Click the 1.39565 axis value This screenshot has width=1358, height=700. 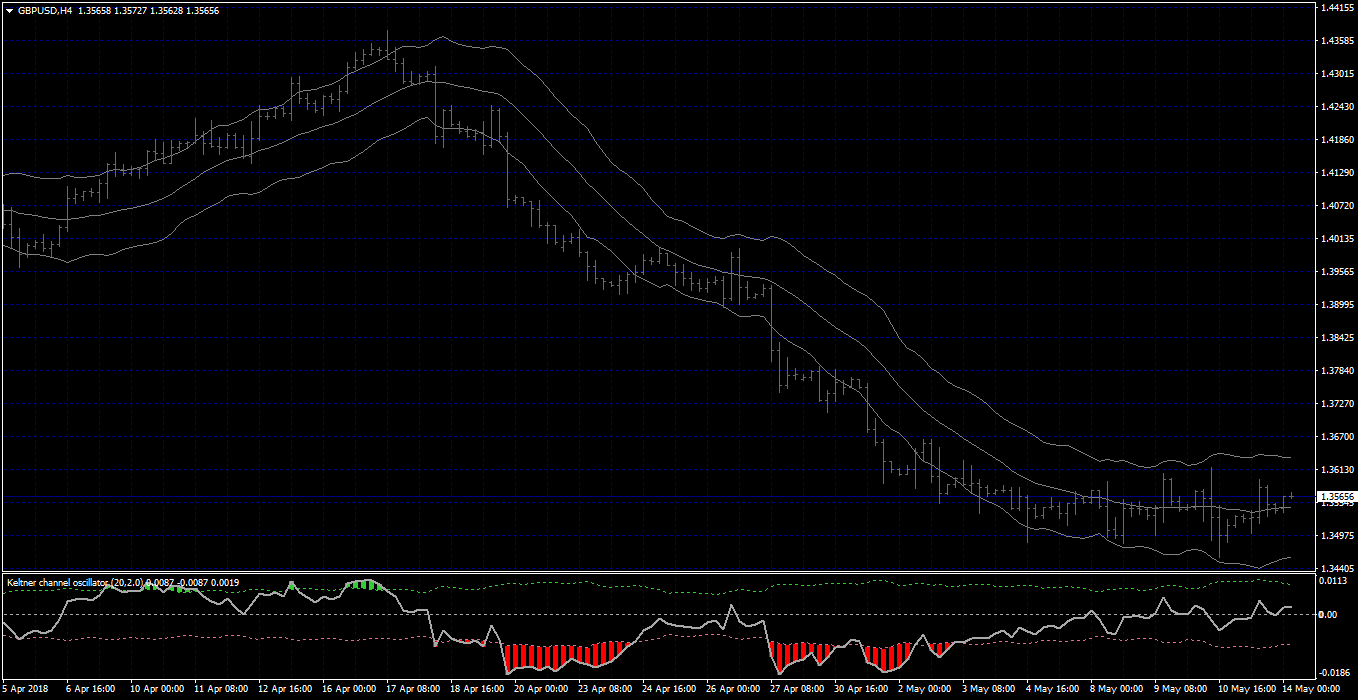point(1336,272)
